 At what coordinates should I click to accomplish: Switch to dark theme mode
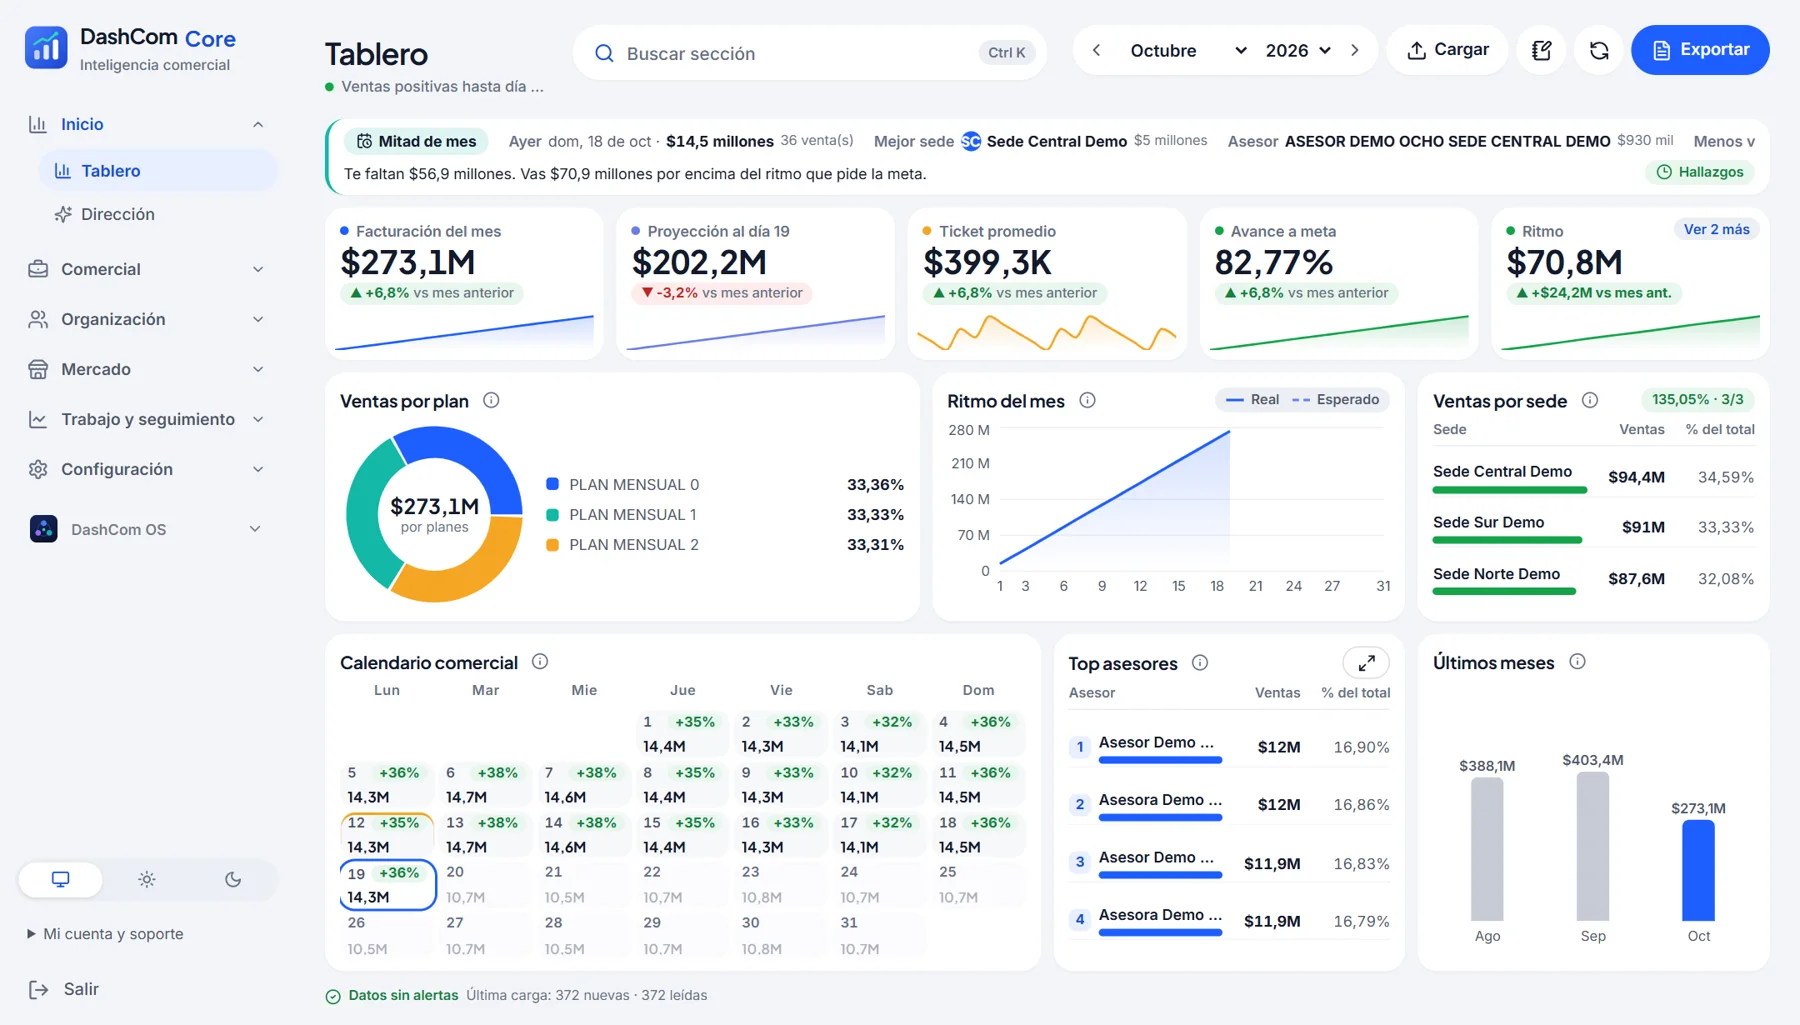[233, 879]
